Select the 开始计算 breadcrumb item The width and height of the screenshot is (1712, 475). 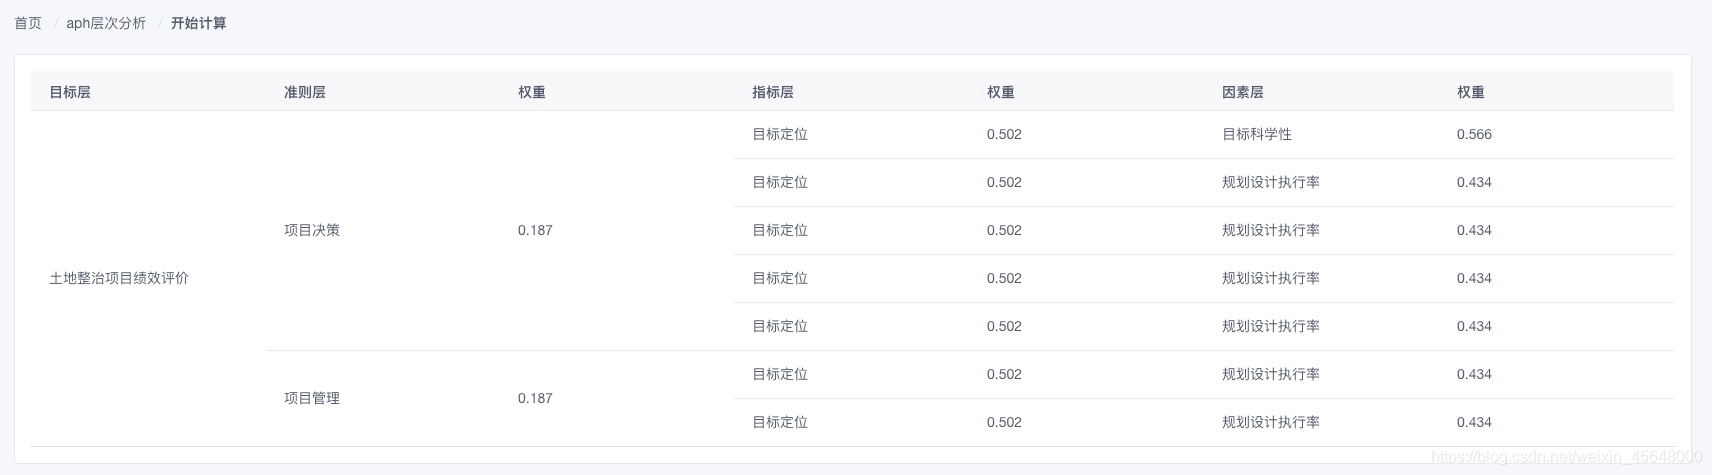tap(198, 23)
